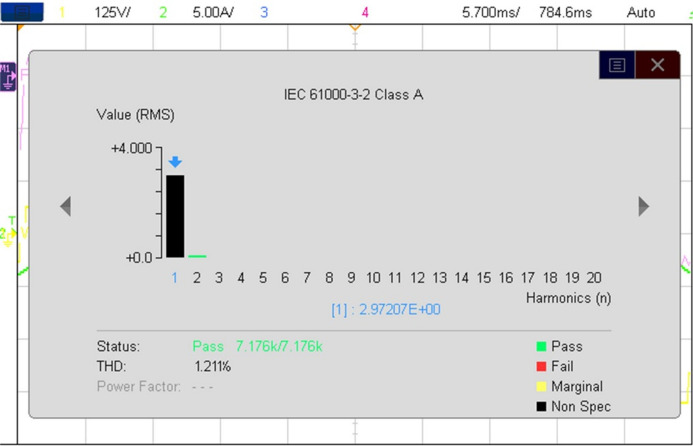The image size is (693, 446).
Task: Open the blue main menu icon
Action: click(22, 12)
